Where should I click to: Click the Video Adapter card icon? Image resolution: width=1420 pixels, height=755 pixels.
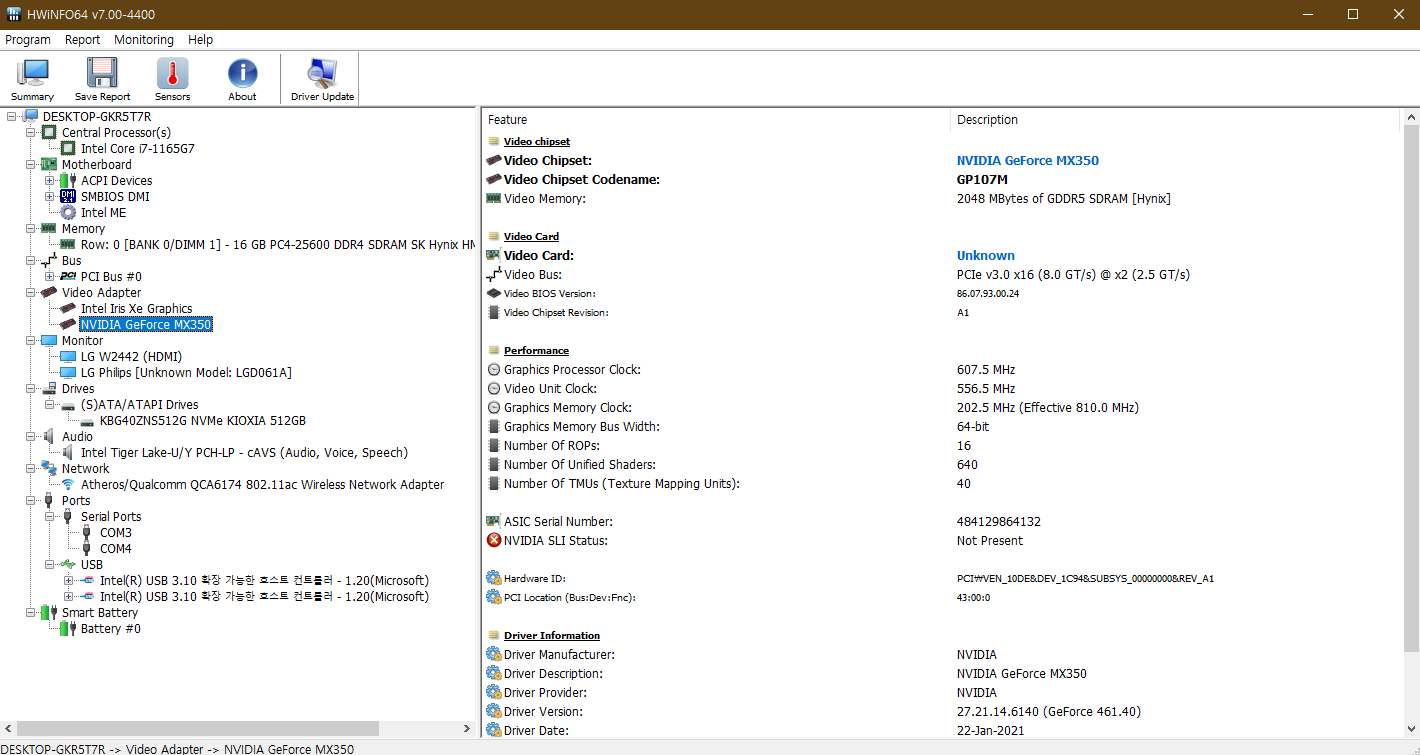tap(49, 292)
